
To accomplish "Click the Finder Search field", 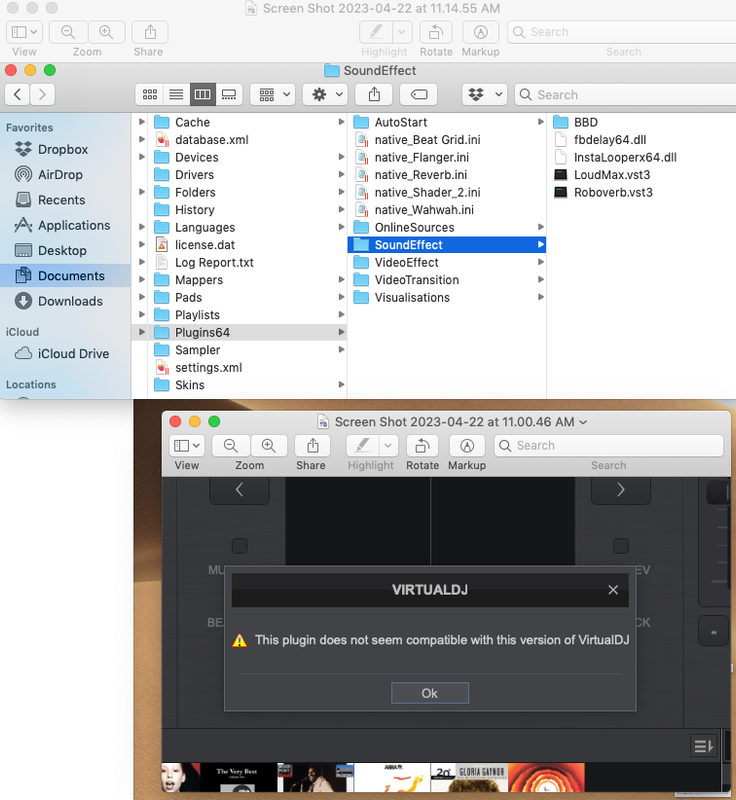I will coord(626,94).
